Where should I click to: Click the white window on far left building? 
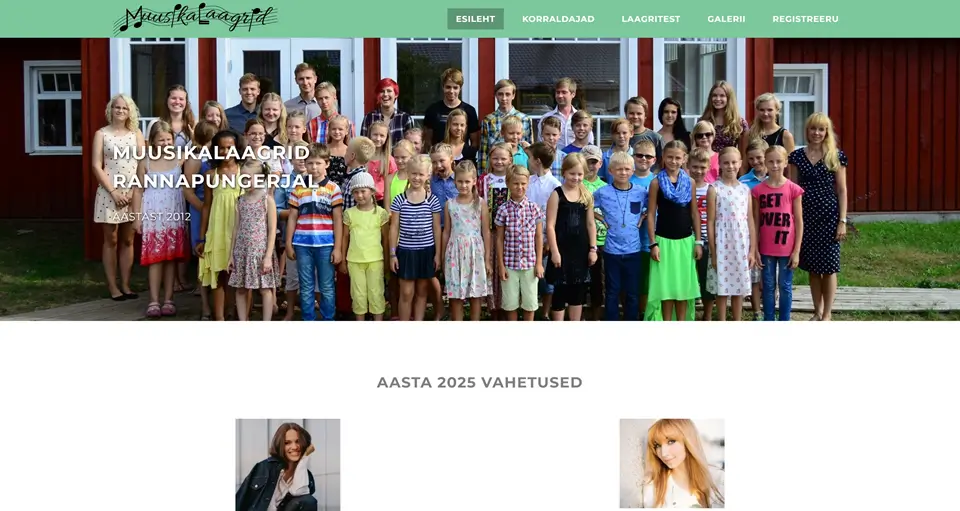click(x=53, y=107)
